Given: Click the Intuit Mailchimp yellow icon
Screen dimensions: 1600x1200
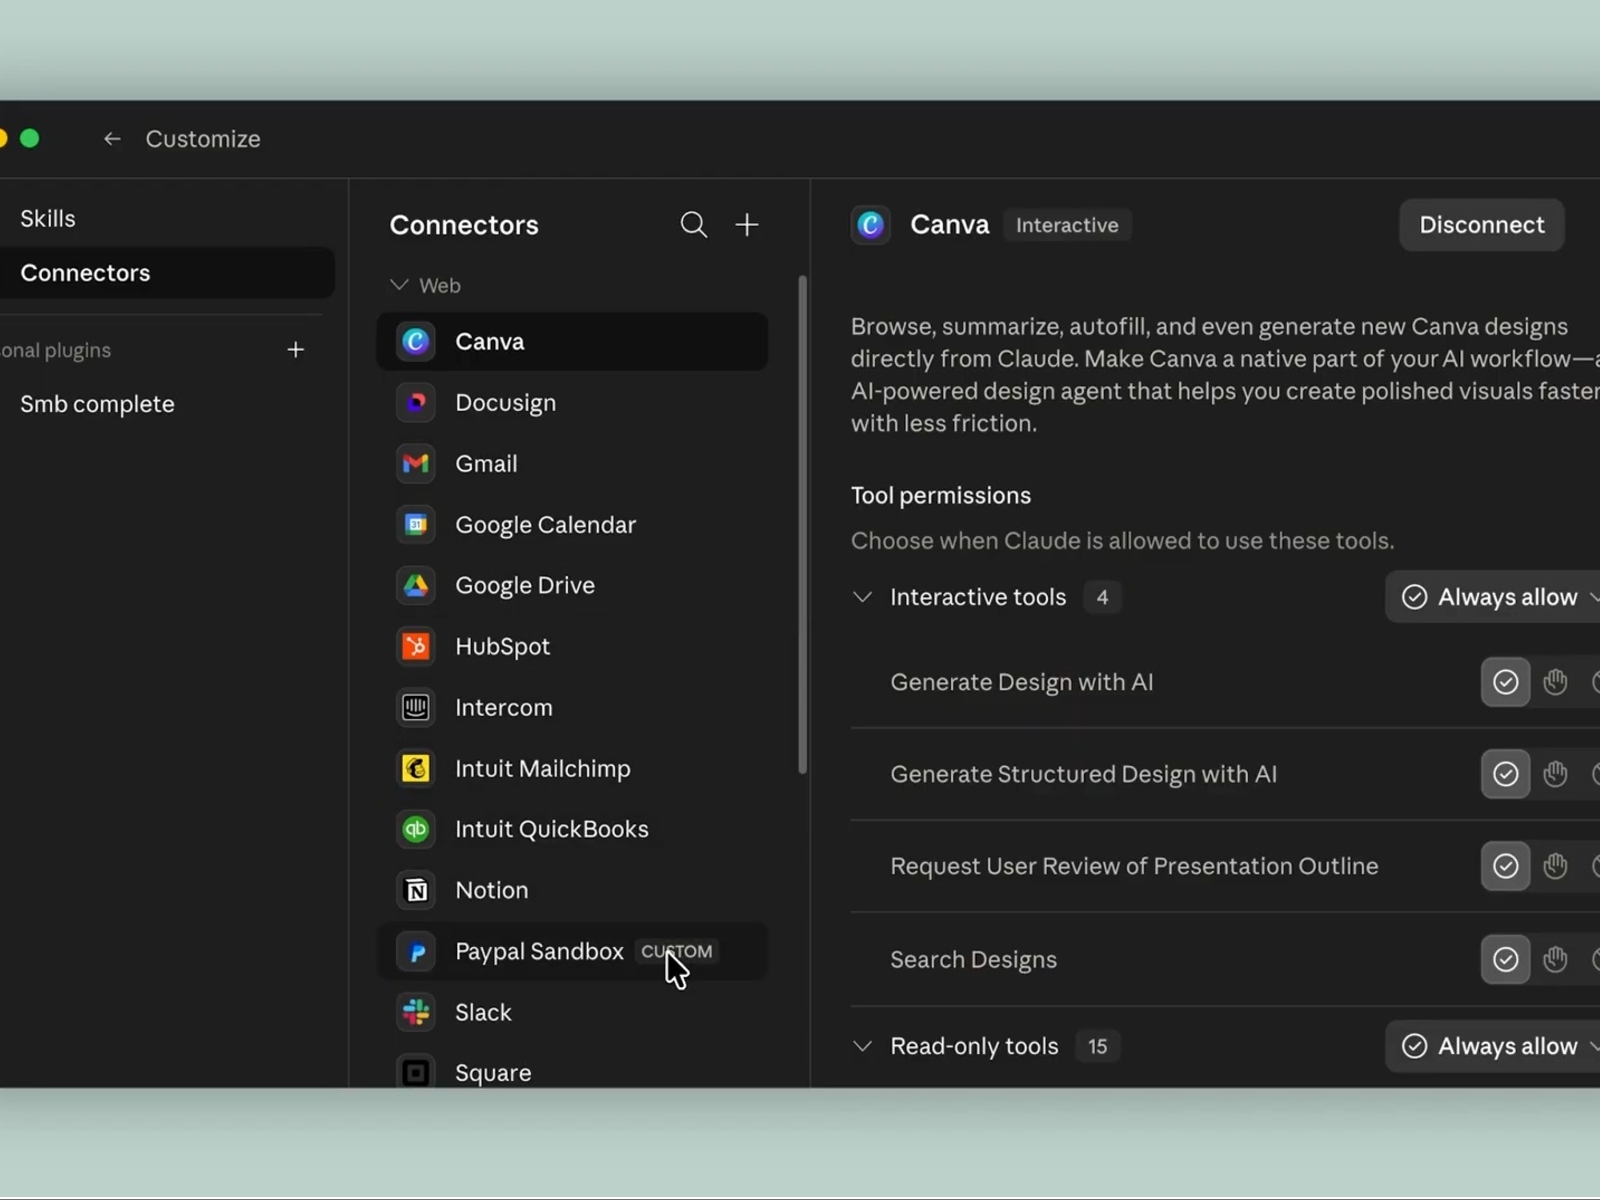Looking at the screenshot, I should [416, 769].
